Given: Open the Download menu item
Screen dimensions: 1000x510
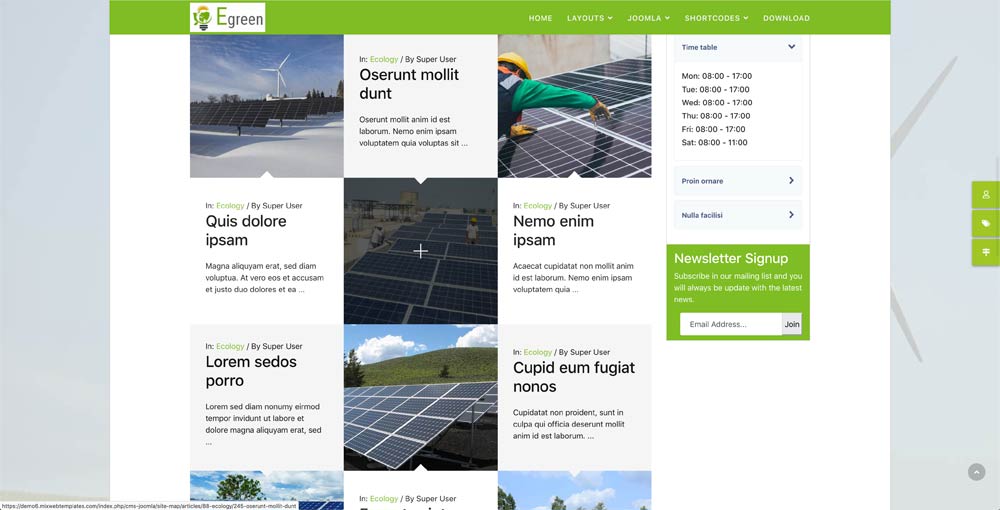Looking at the screenshot, I should (786, 18).
